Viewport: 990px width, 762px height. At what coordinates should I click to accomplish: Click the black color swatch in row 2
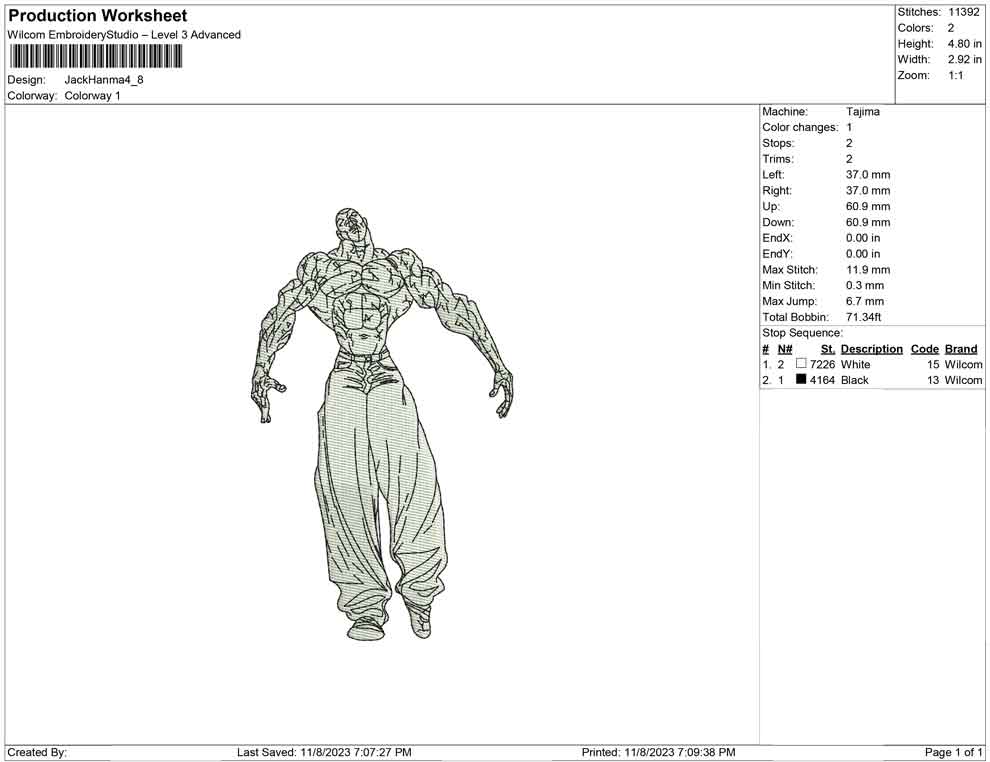[x=801, y=379]
